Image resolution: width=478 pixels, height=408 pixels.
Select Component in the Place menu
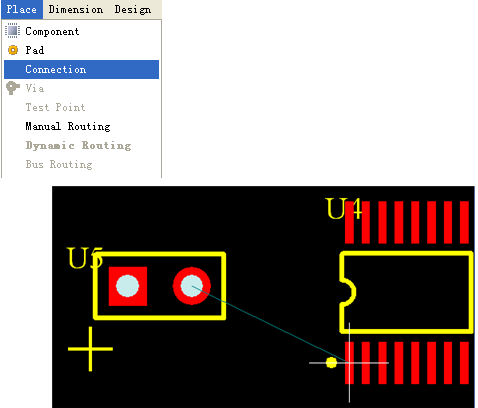pos(52,31)
